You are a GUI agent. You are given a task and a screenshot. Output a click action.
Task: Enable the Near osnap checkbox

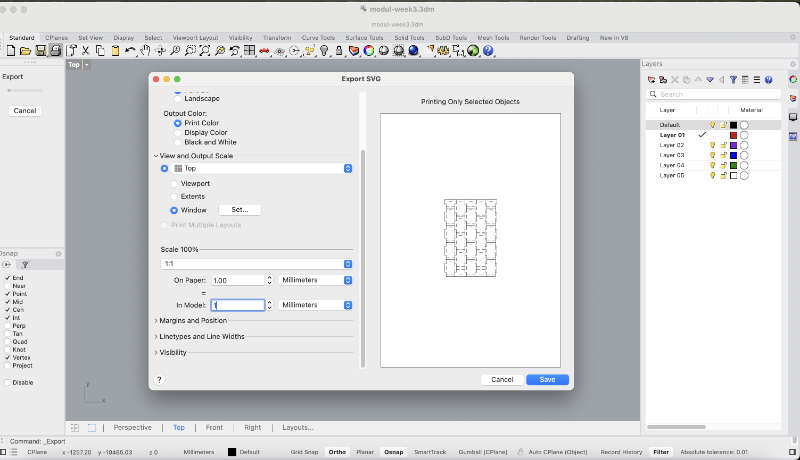[8, 286]
